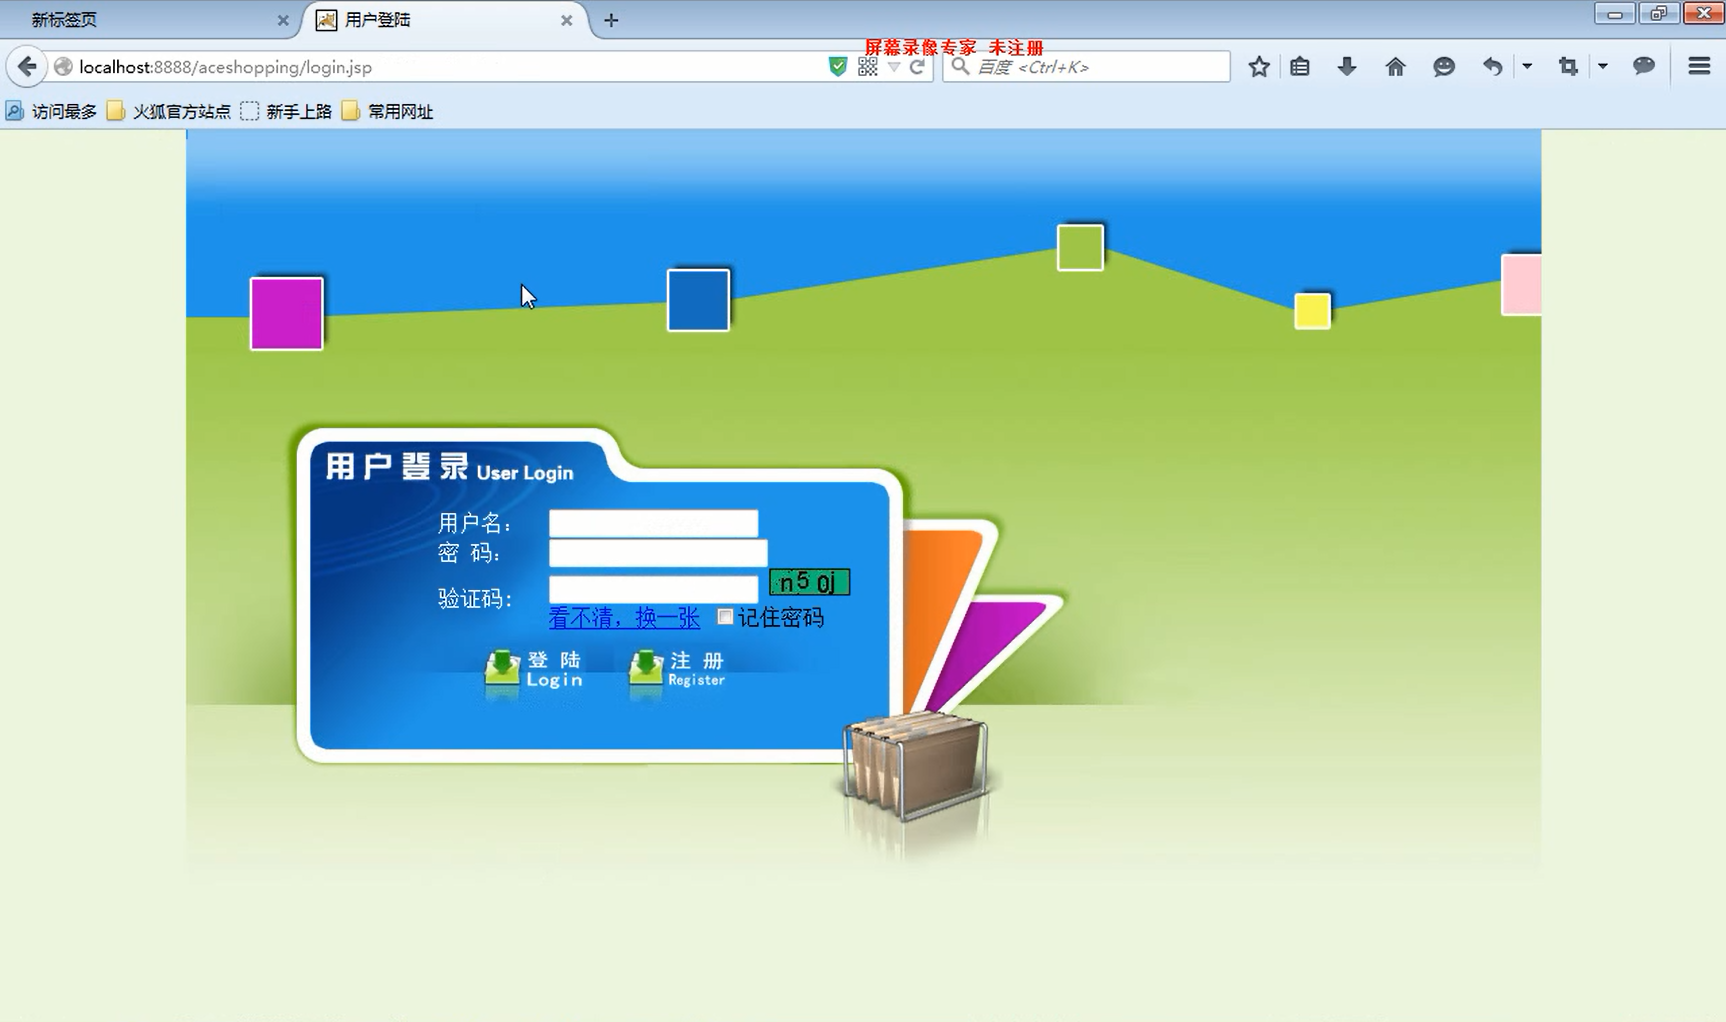Focus the 验证码 input field

[x=653, y=589]
